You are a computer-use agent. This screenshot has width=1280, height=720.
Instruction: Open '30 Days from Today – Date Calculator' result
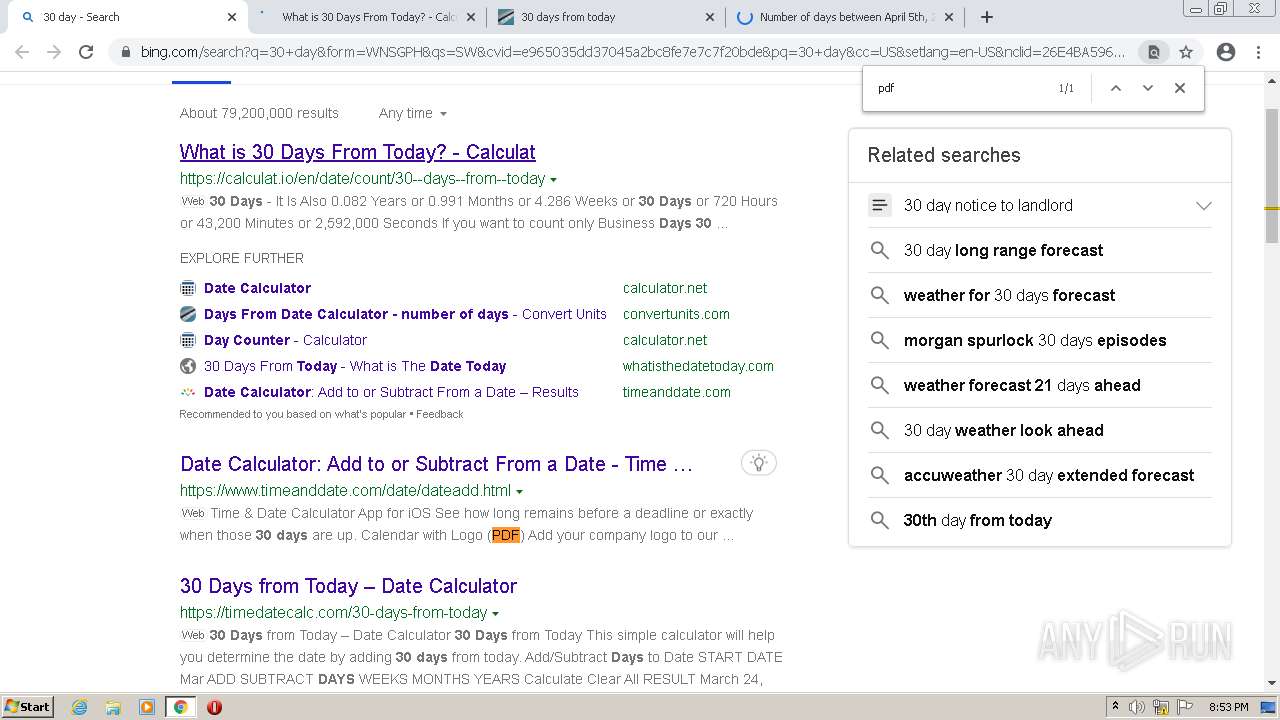(x=348, y=586)
